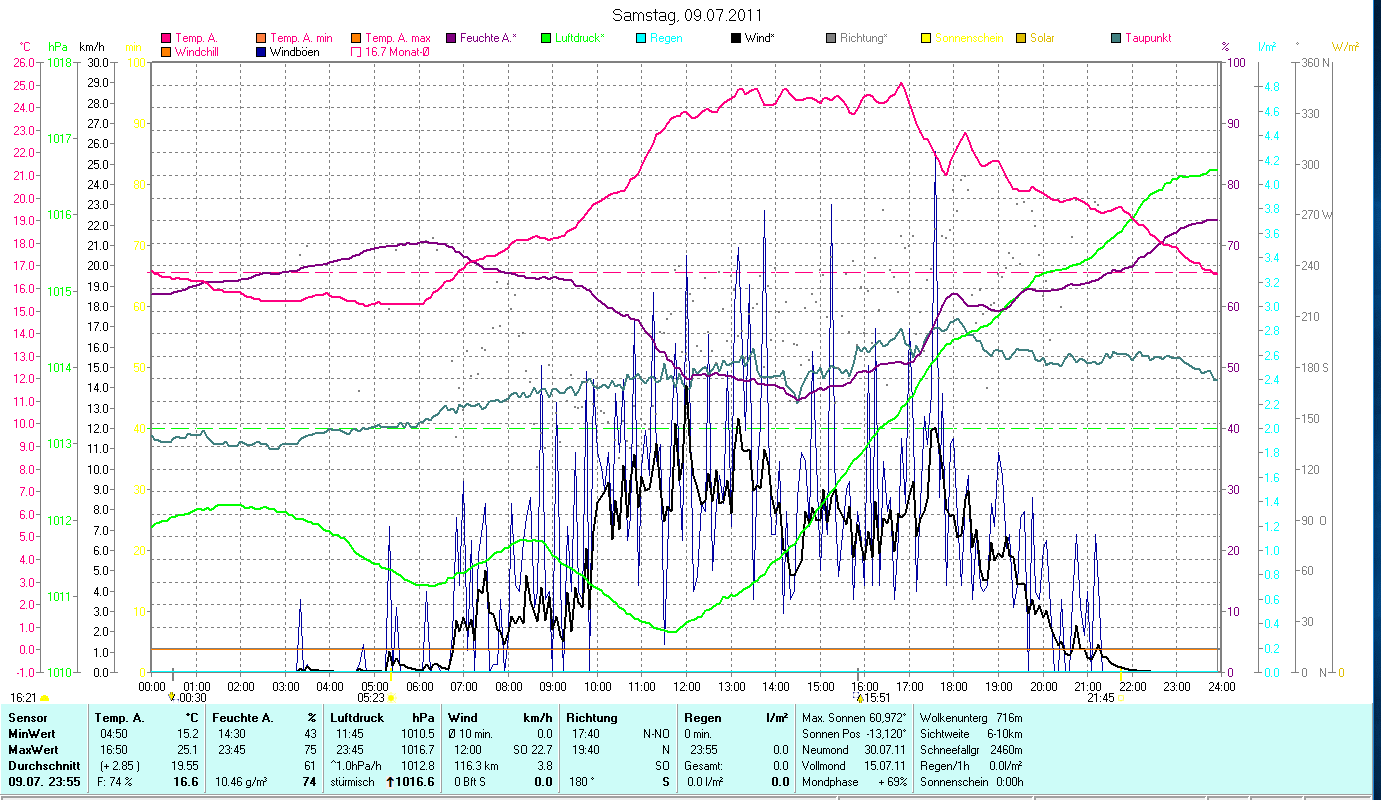The width and height of the screenshot is (1381, 800).
Task: Toggle the 16.7 Monat-Ø average line checkbox
Action: coord(357,52)
